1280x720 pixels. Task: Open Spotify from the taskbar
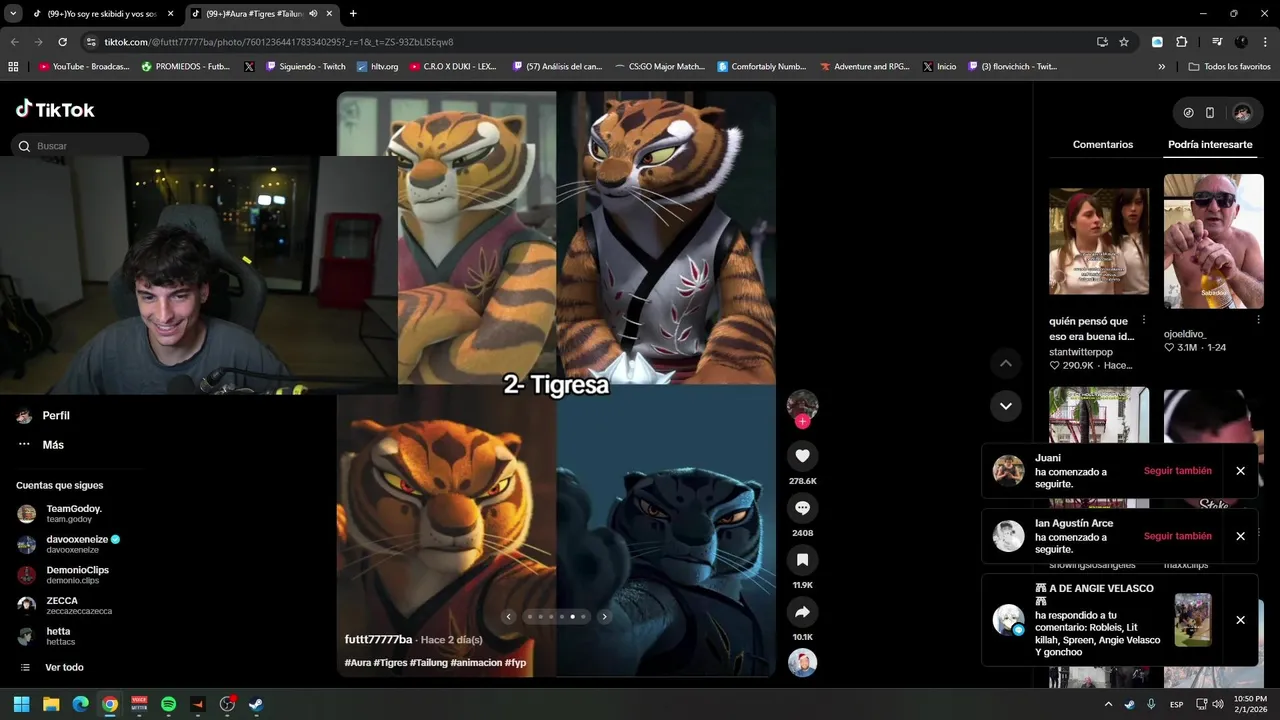168,704
